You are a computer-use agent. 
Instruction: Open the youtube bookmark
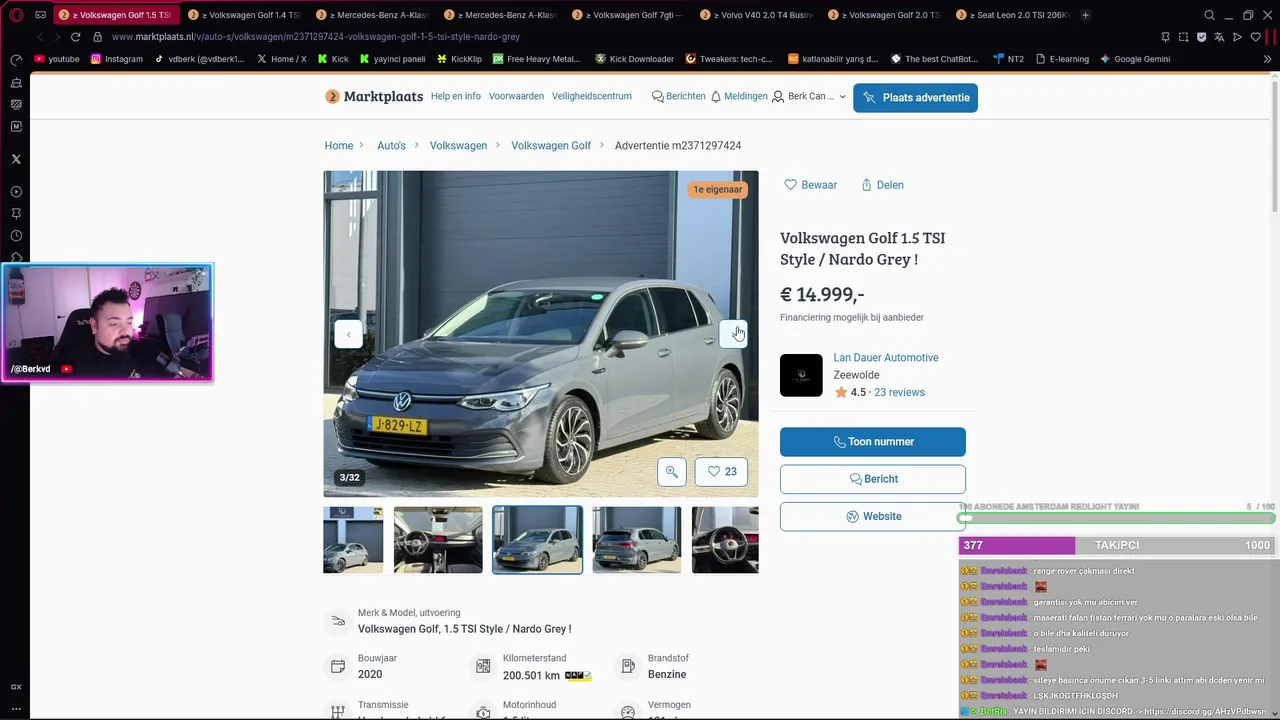click(x=57, y=59)
